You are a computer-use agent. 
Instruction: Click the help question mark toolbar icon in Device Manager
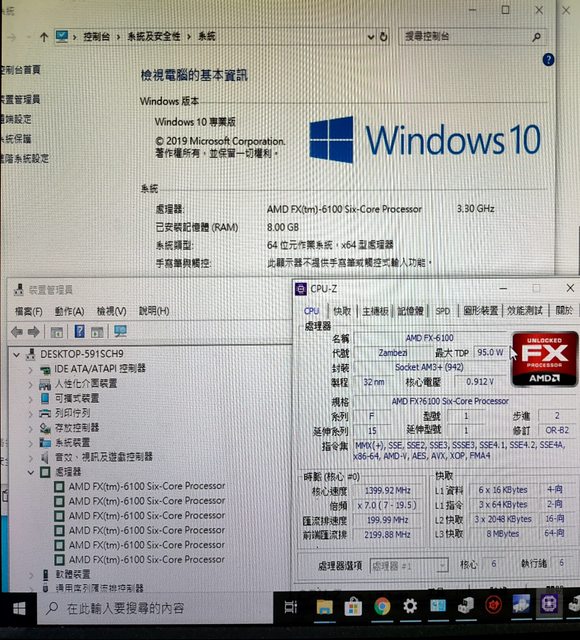click(x=79, y=331)
